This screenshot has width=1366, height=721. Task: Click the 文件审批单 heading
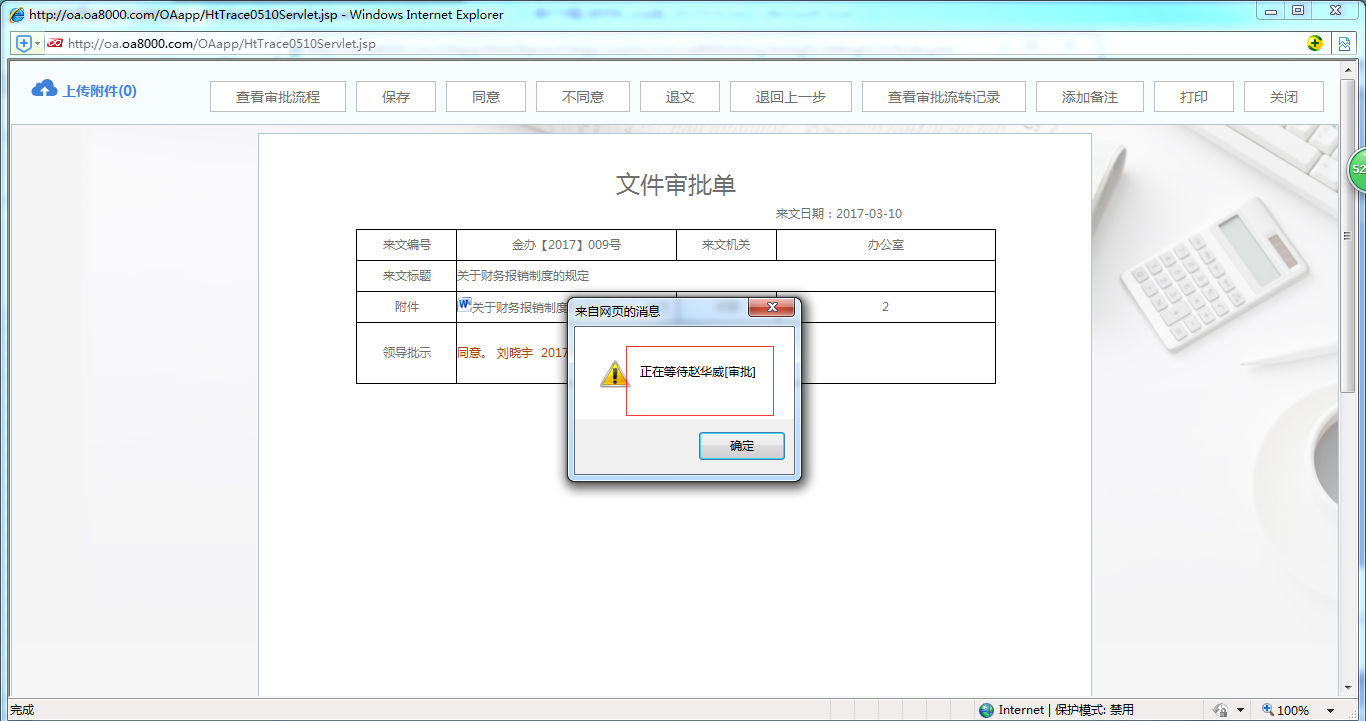[676, 184]
